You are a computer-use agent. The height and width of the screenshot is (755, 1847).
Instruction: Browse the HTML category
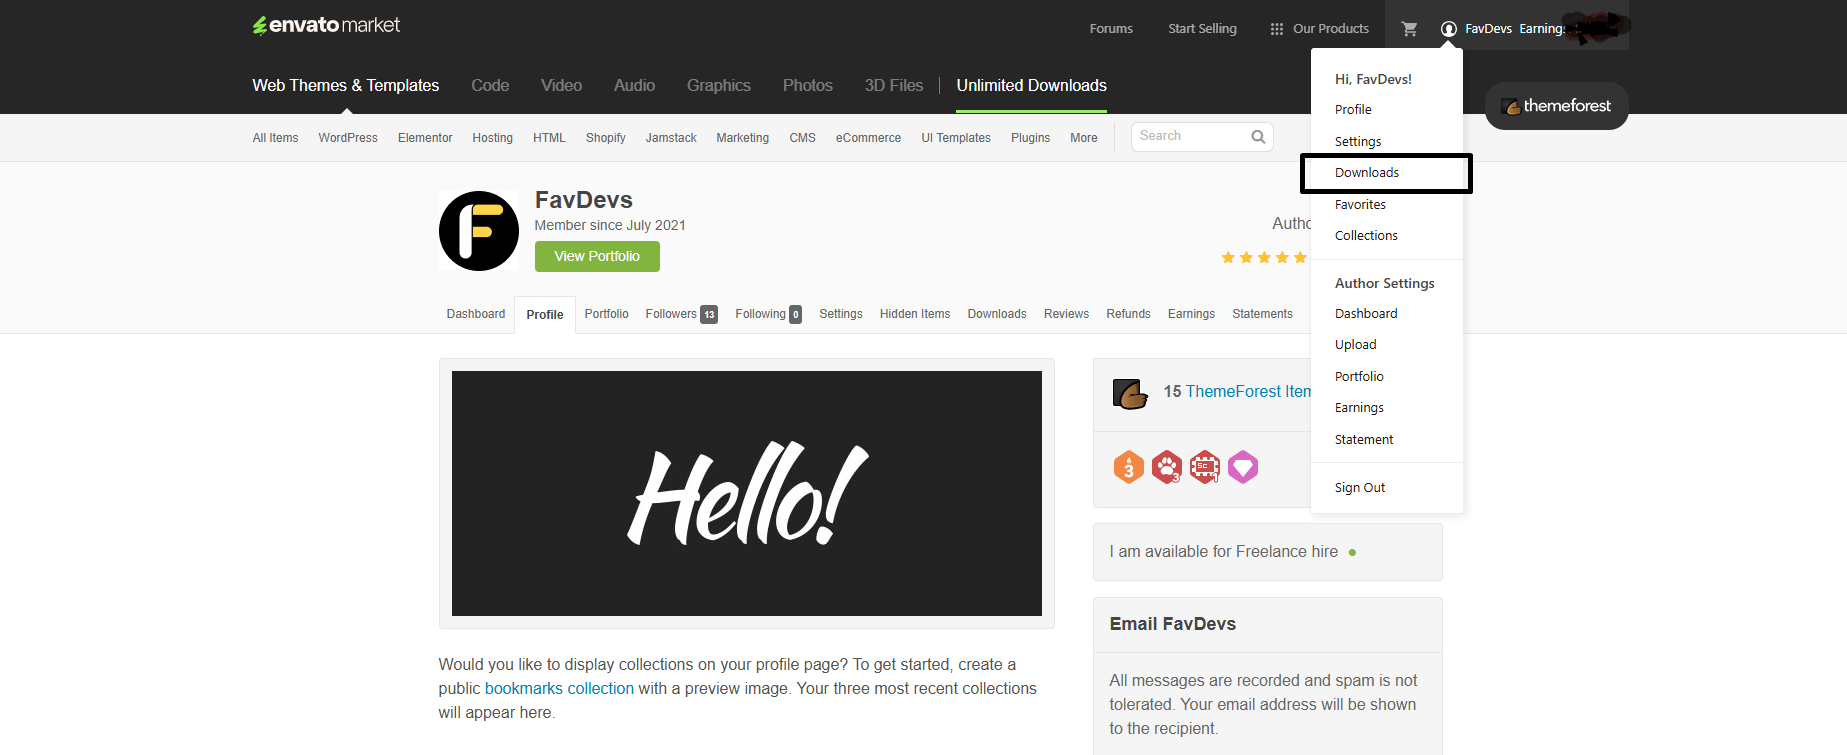tap(549, 138)
